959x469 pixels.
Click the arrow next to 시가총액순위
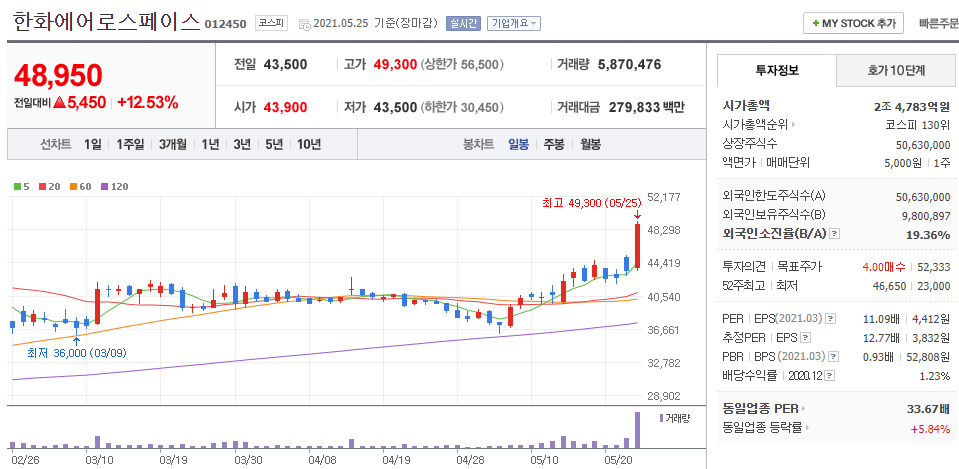coord(794,125)
